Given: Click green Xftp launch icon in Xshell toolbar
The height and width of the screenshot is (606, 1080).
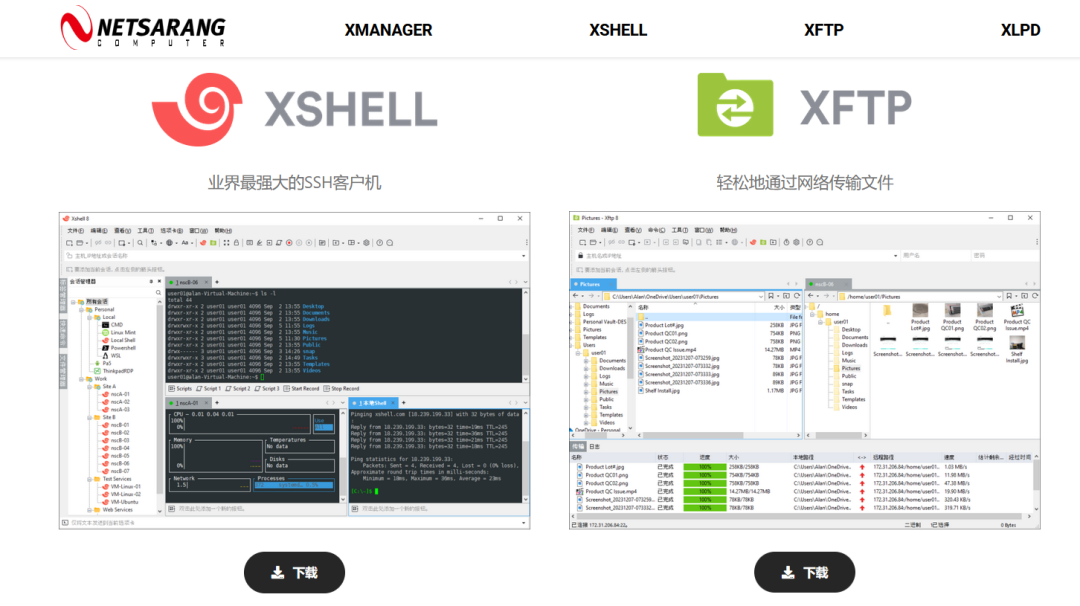Looking at the screenshot, I should point(214,243).
